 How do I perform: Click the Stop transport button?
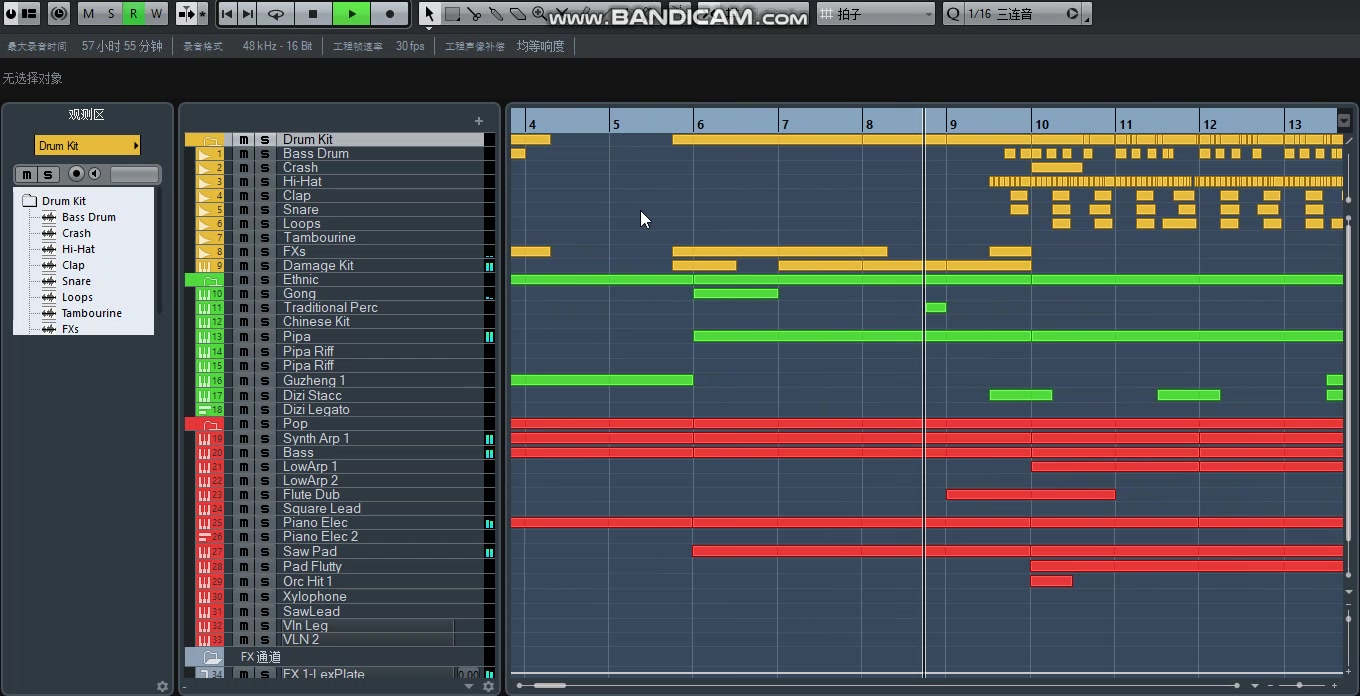[313, 14]
